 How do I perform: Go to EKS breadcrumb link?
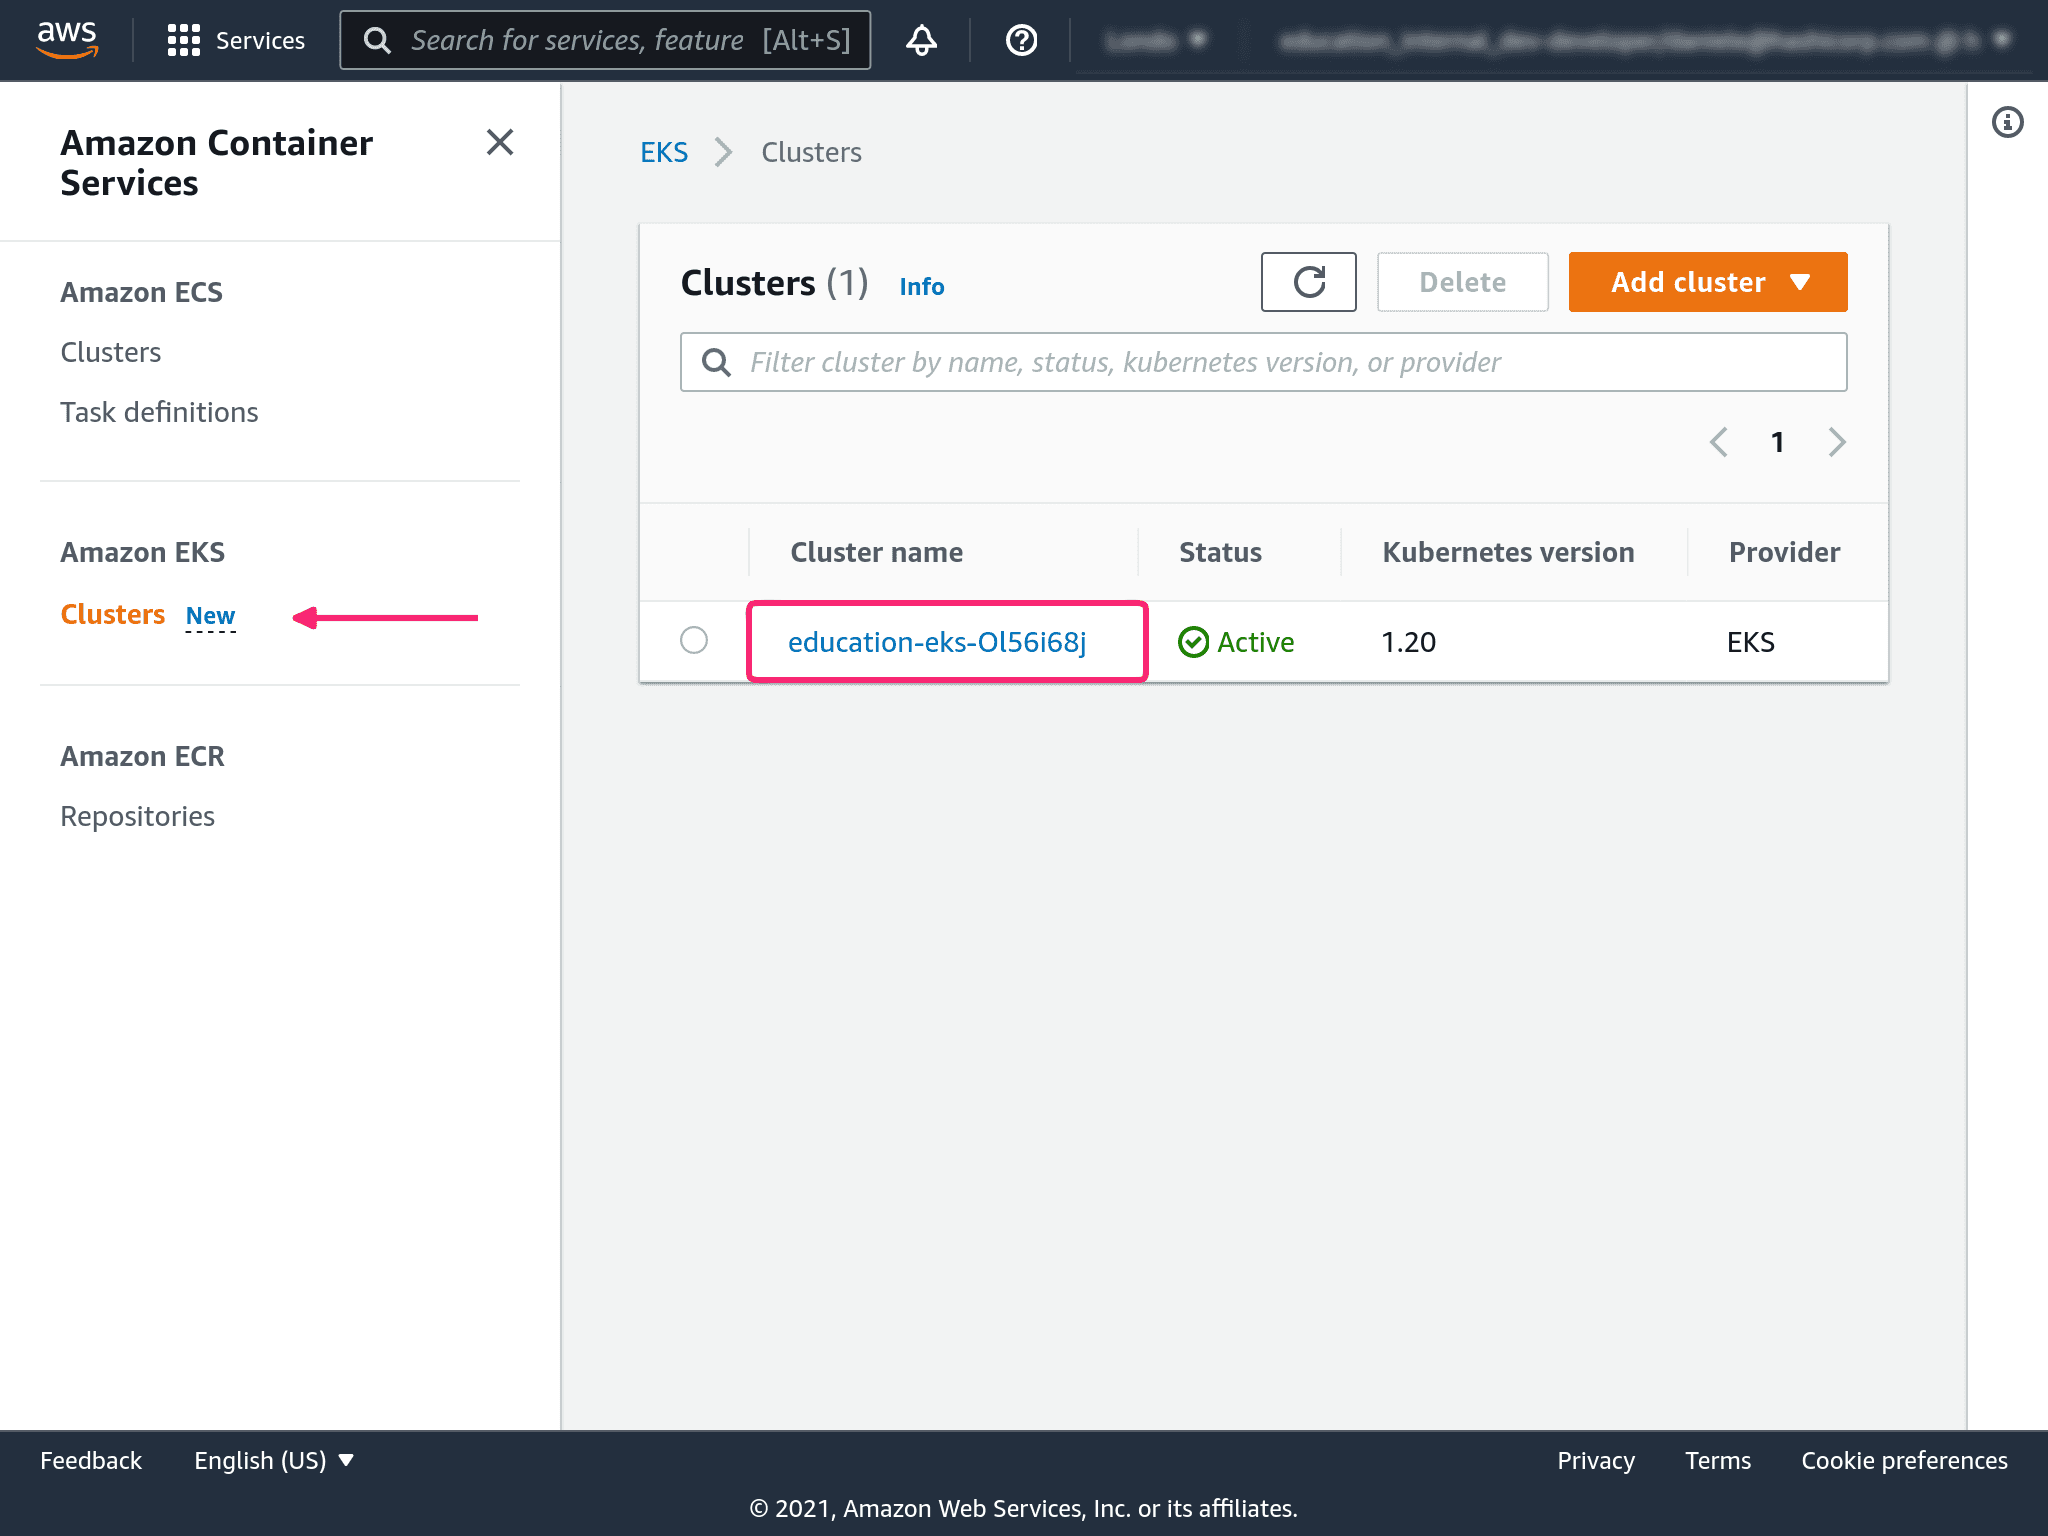pos(664,152)
